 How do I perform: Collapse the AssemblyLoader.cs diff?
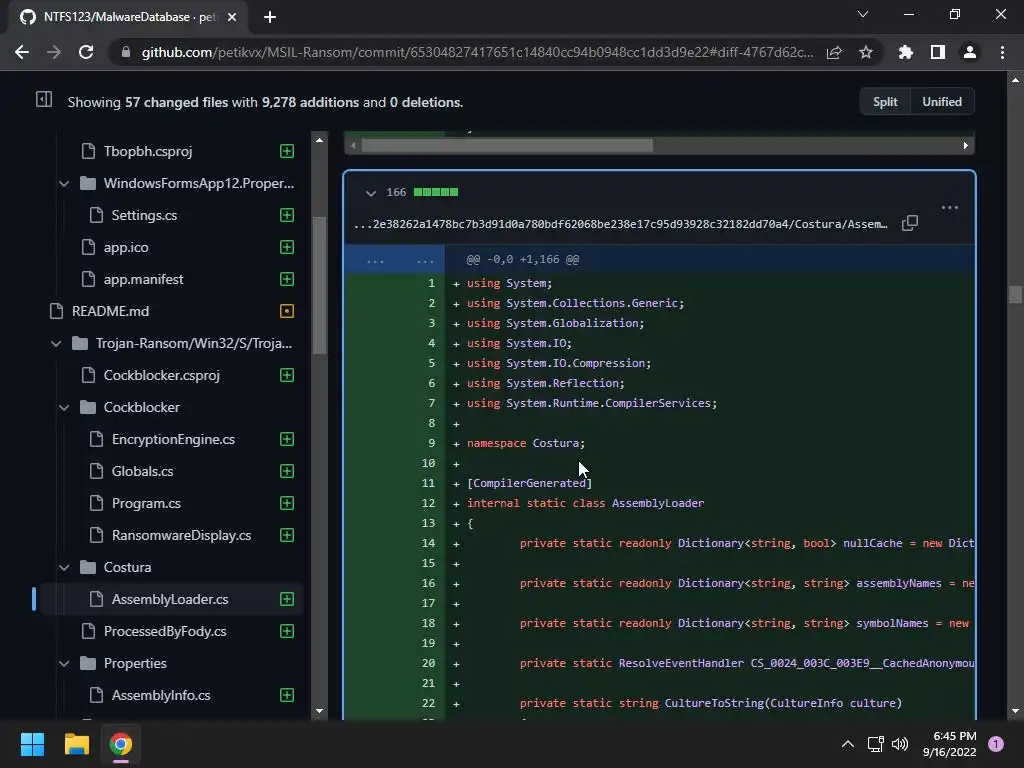tap(370, 193)
